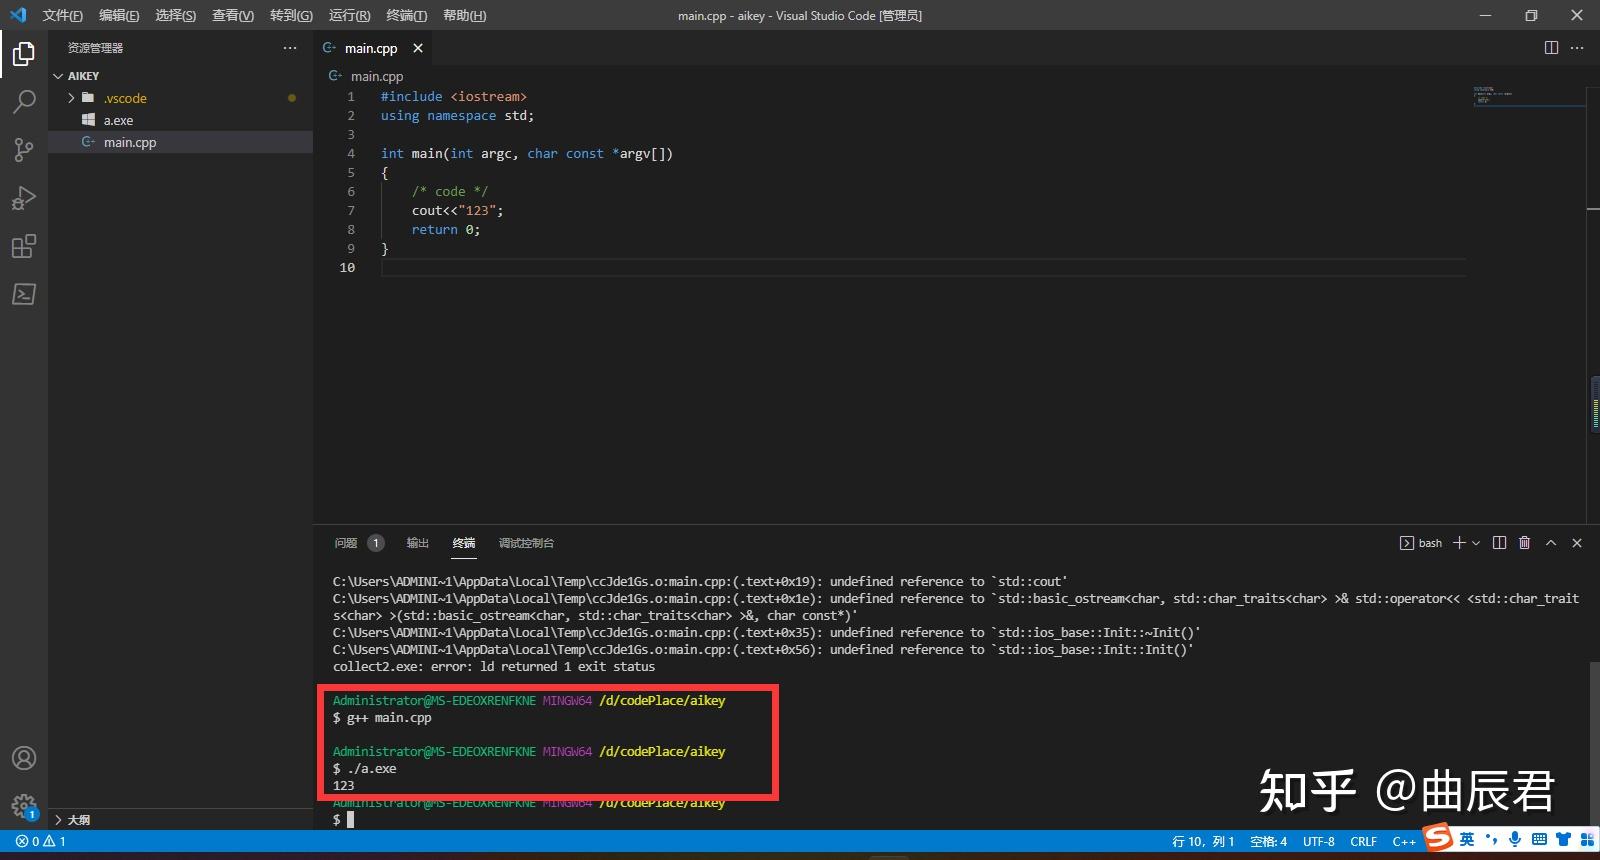The height and width of the screenshot is (860, 1600).
Task: Switch to the 输出 output tab
Action: click(x=418, y=543)
